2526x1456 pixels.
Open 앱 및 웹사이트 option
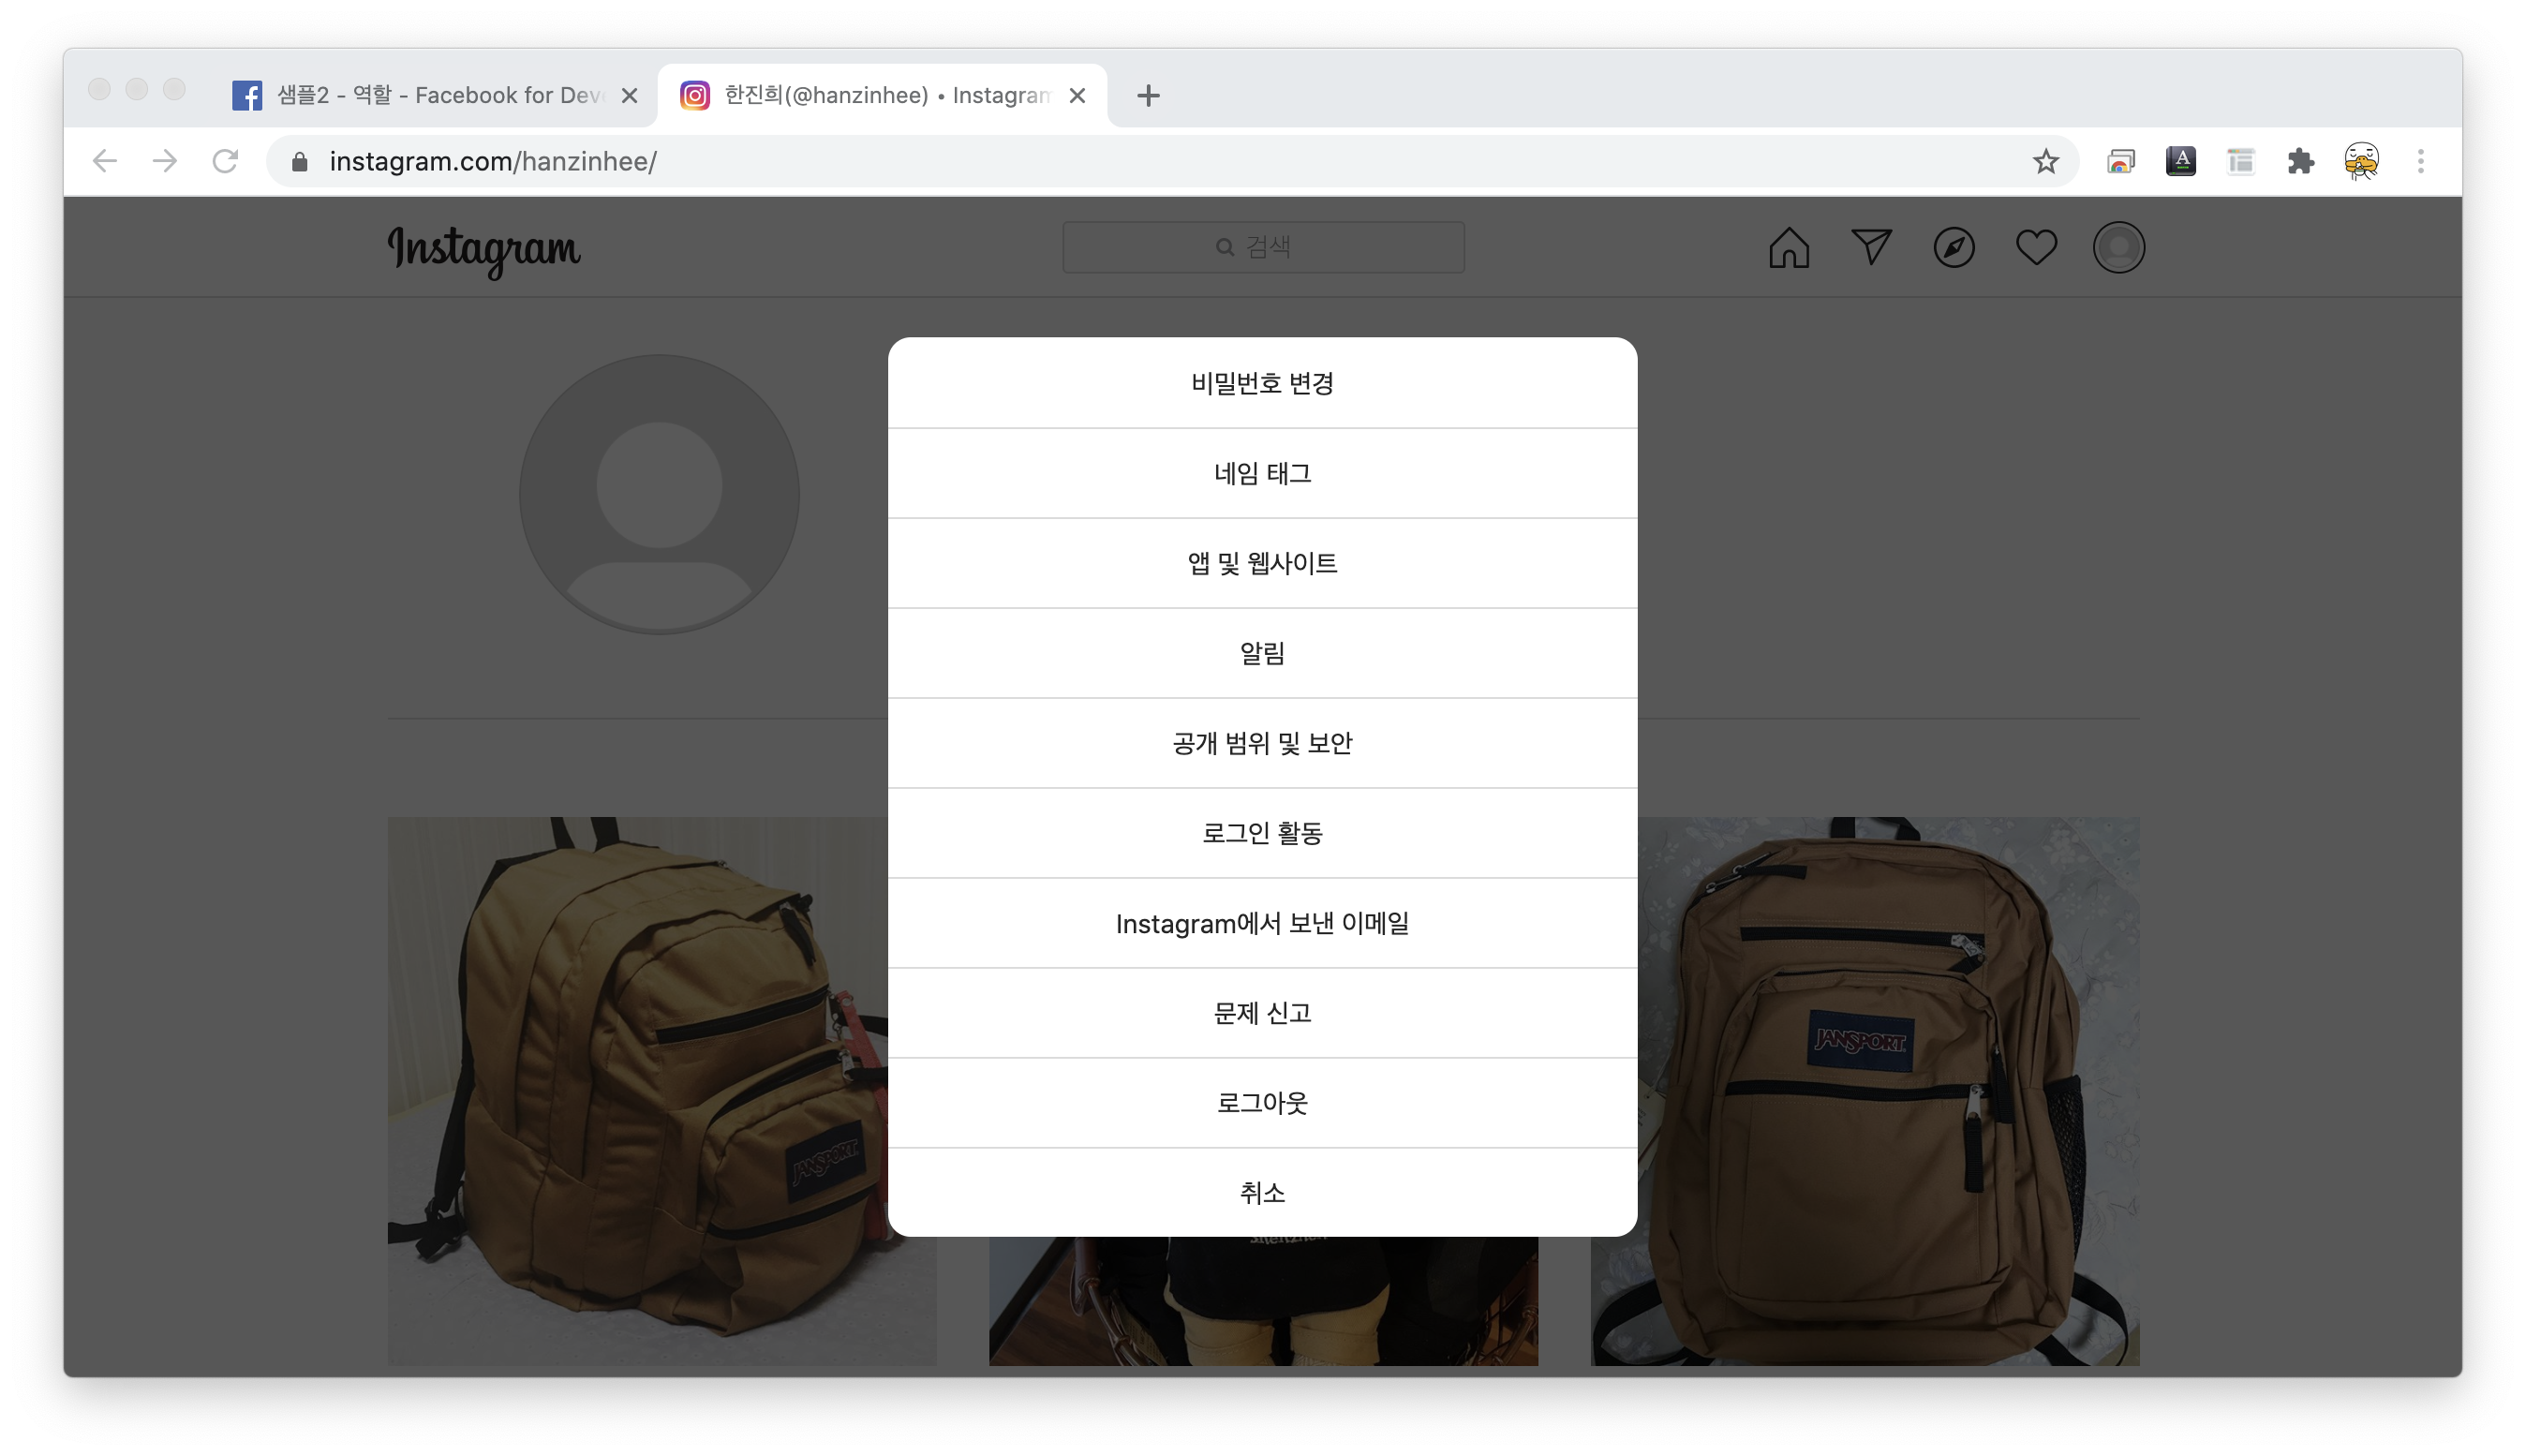(1262, 564)
